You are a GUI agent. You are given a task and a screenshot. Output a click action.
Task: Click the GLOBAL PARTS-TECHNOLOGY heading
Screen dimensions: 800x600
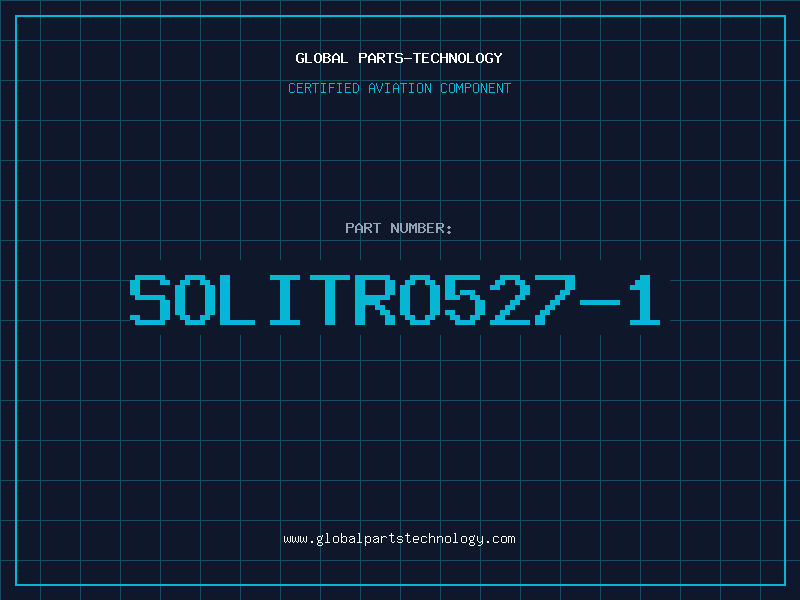[399, 58]
